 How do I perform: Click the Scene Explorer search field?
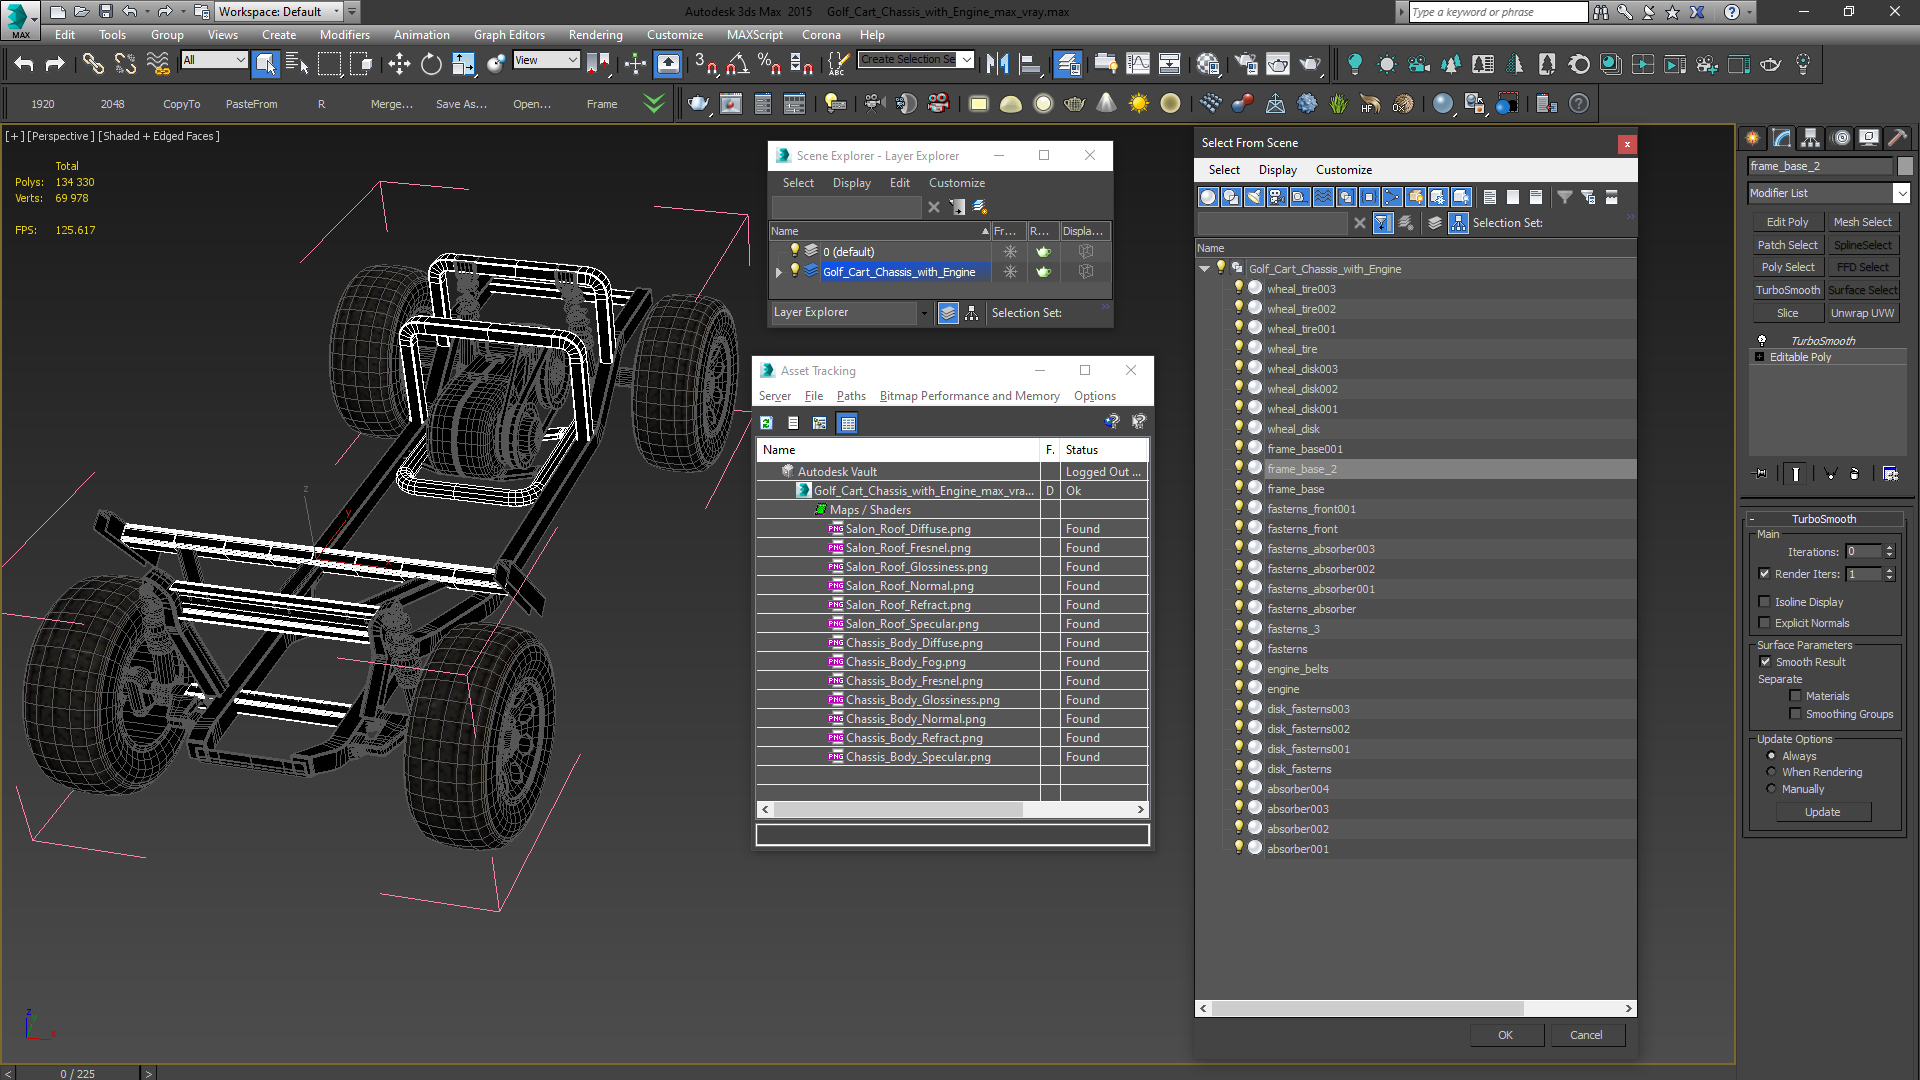[x=846, y=207]
